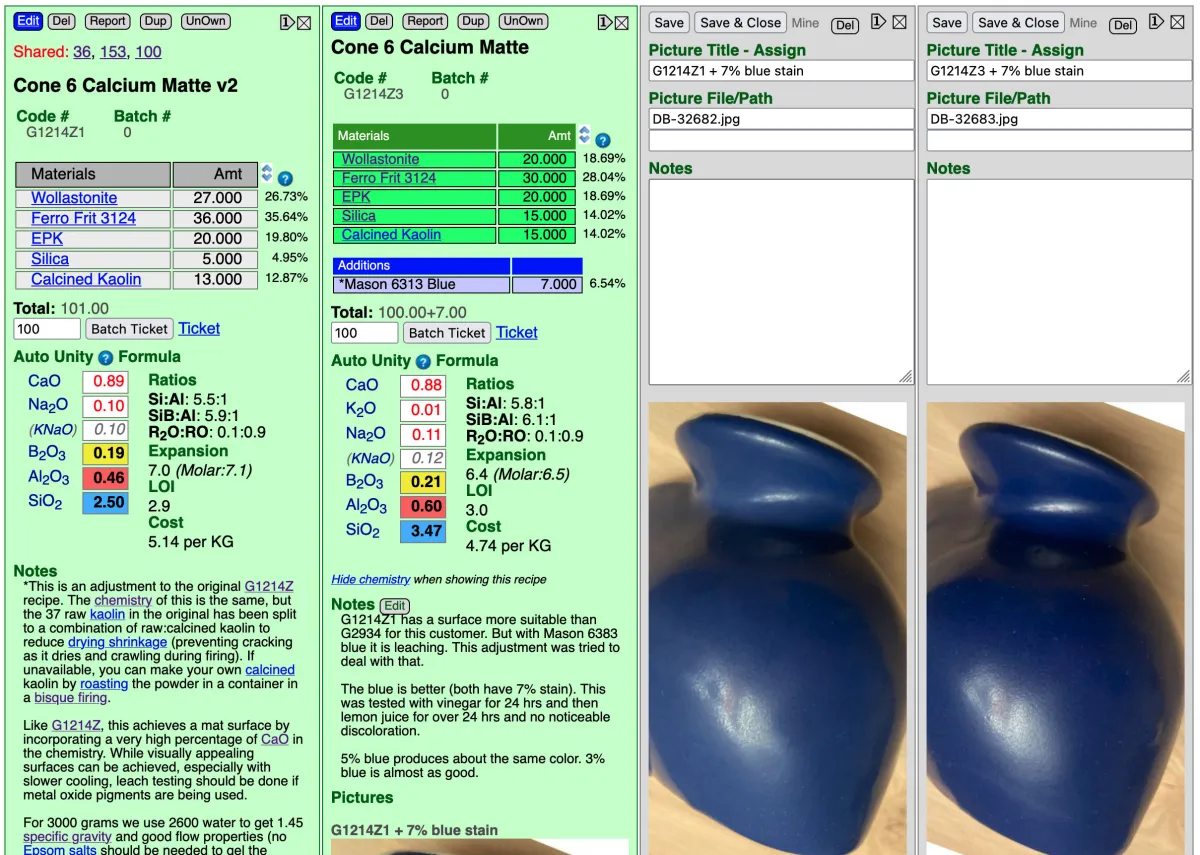Click the DB-32683.jpg file path field
Screen dimensions: 1200x855
click(1059, 119)
